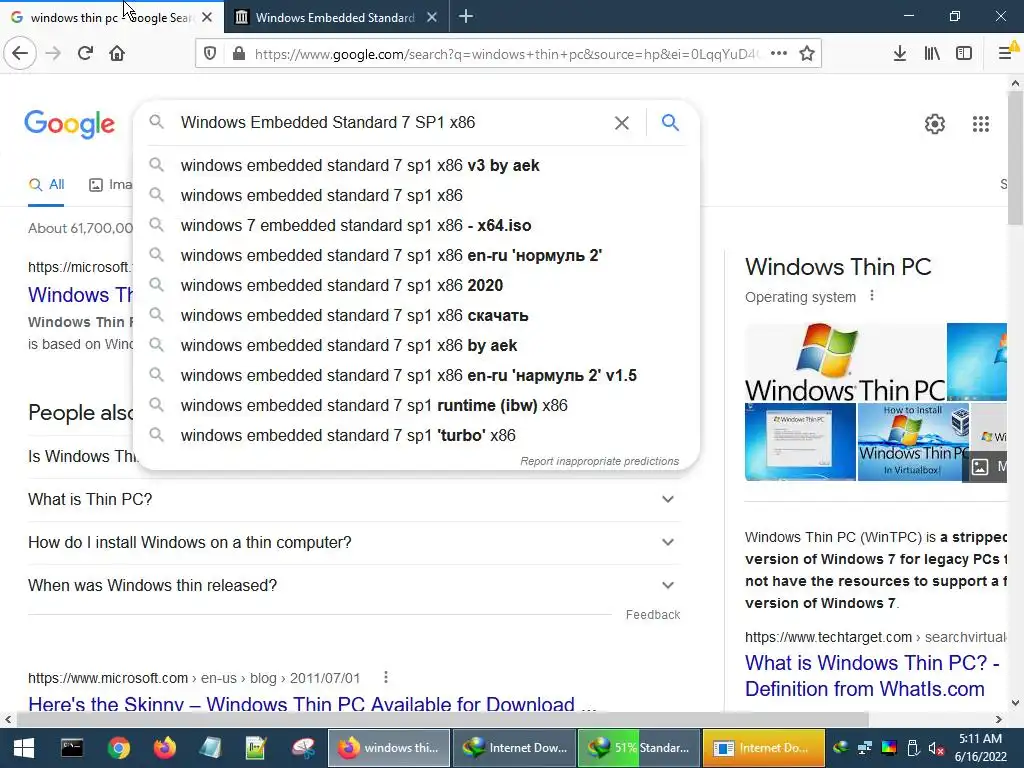The width and height of the screenshot is (1024, 768).
Task: Clear the Google search box text
Action: click(622, 123)
